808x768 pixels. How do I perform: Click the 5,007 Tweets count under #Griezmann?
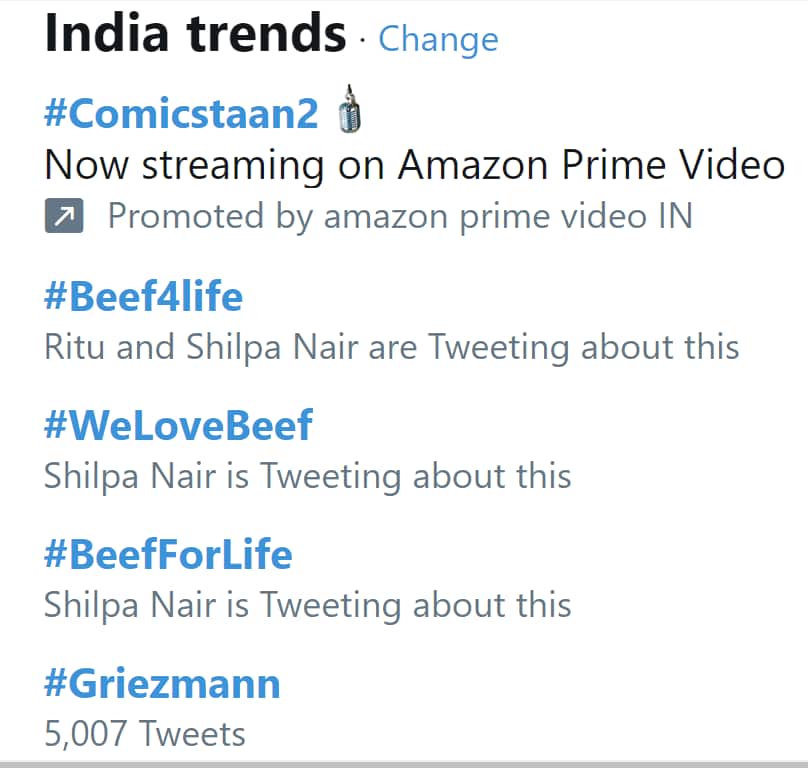tap(143, 733)
